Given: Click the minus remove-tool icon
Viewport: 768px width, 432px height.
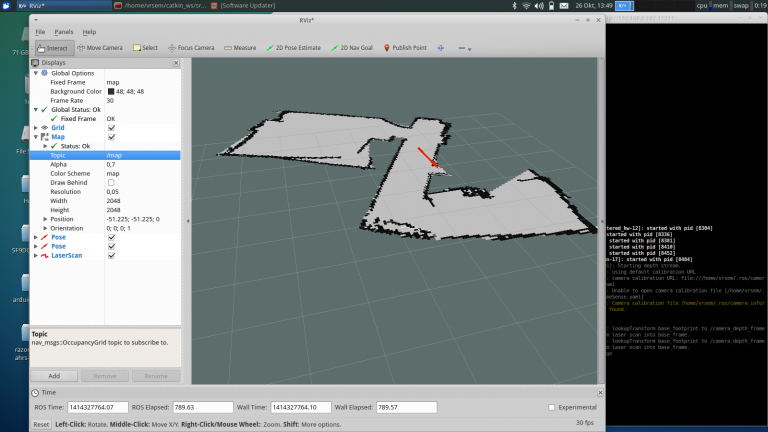Looking at the screenshot, I should 461,48.
